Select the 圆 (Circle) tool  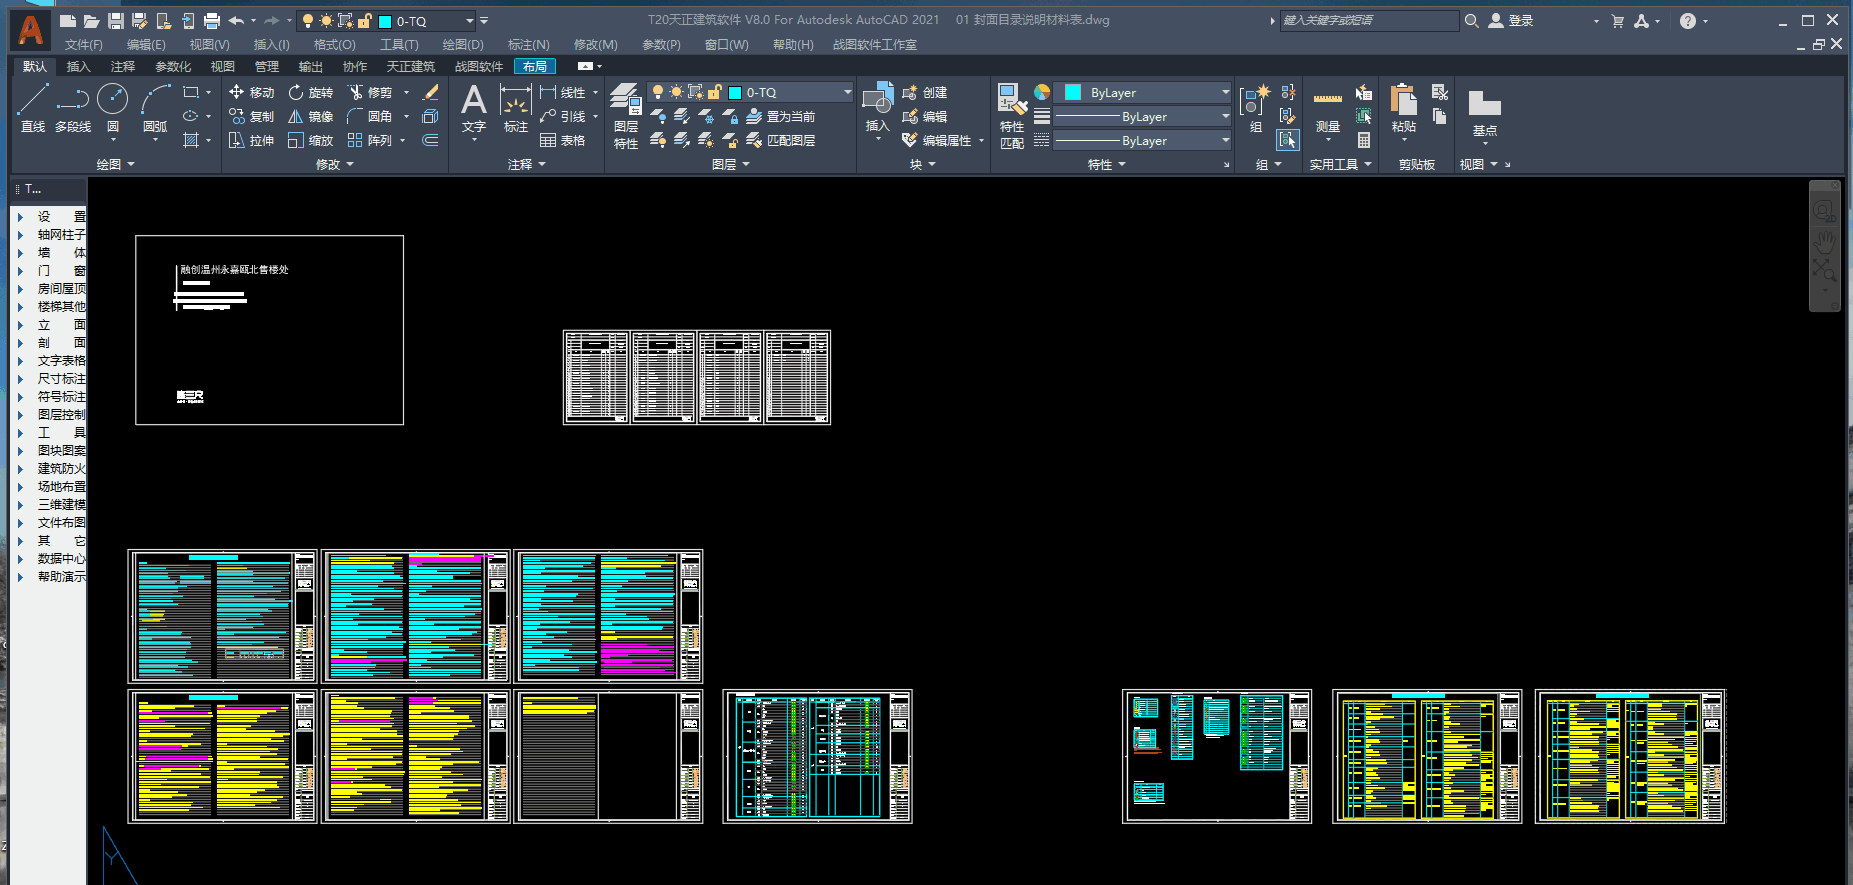pyautogui.click(x=113, y=107)
